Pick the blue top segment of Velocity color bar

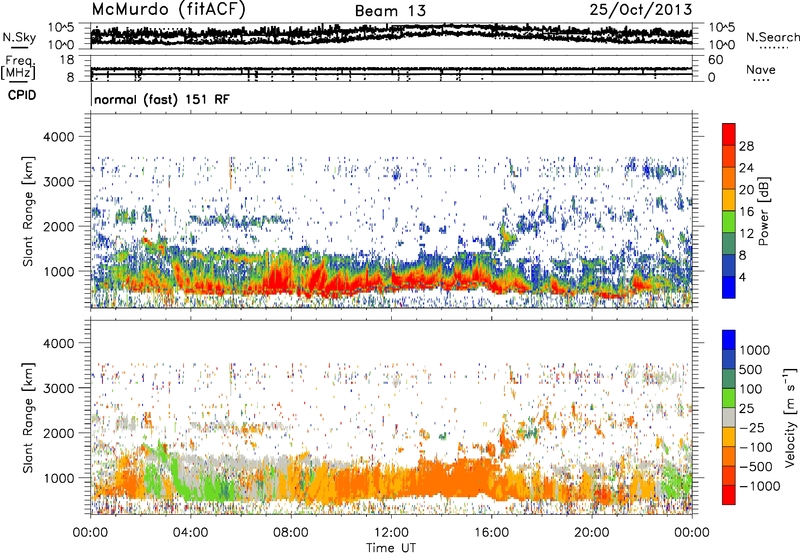point(729,340)
